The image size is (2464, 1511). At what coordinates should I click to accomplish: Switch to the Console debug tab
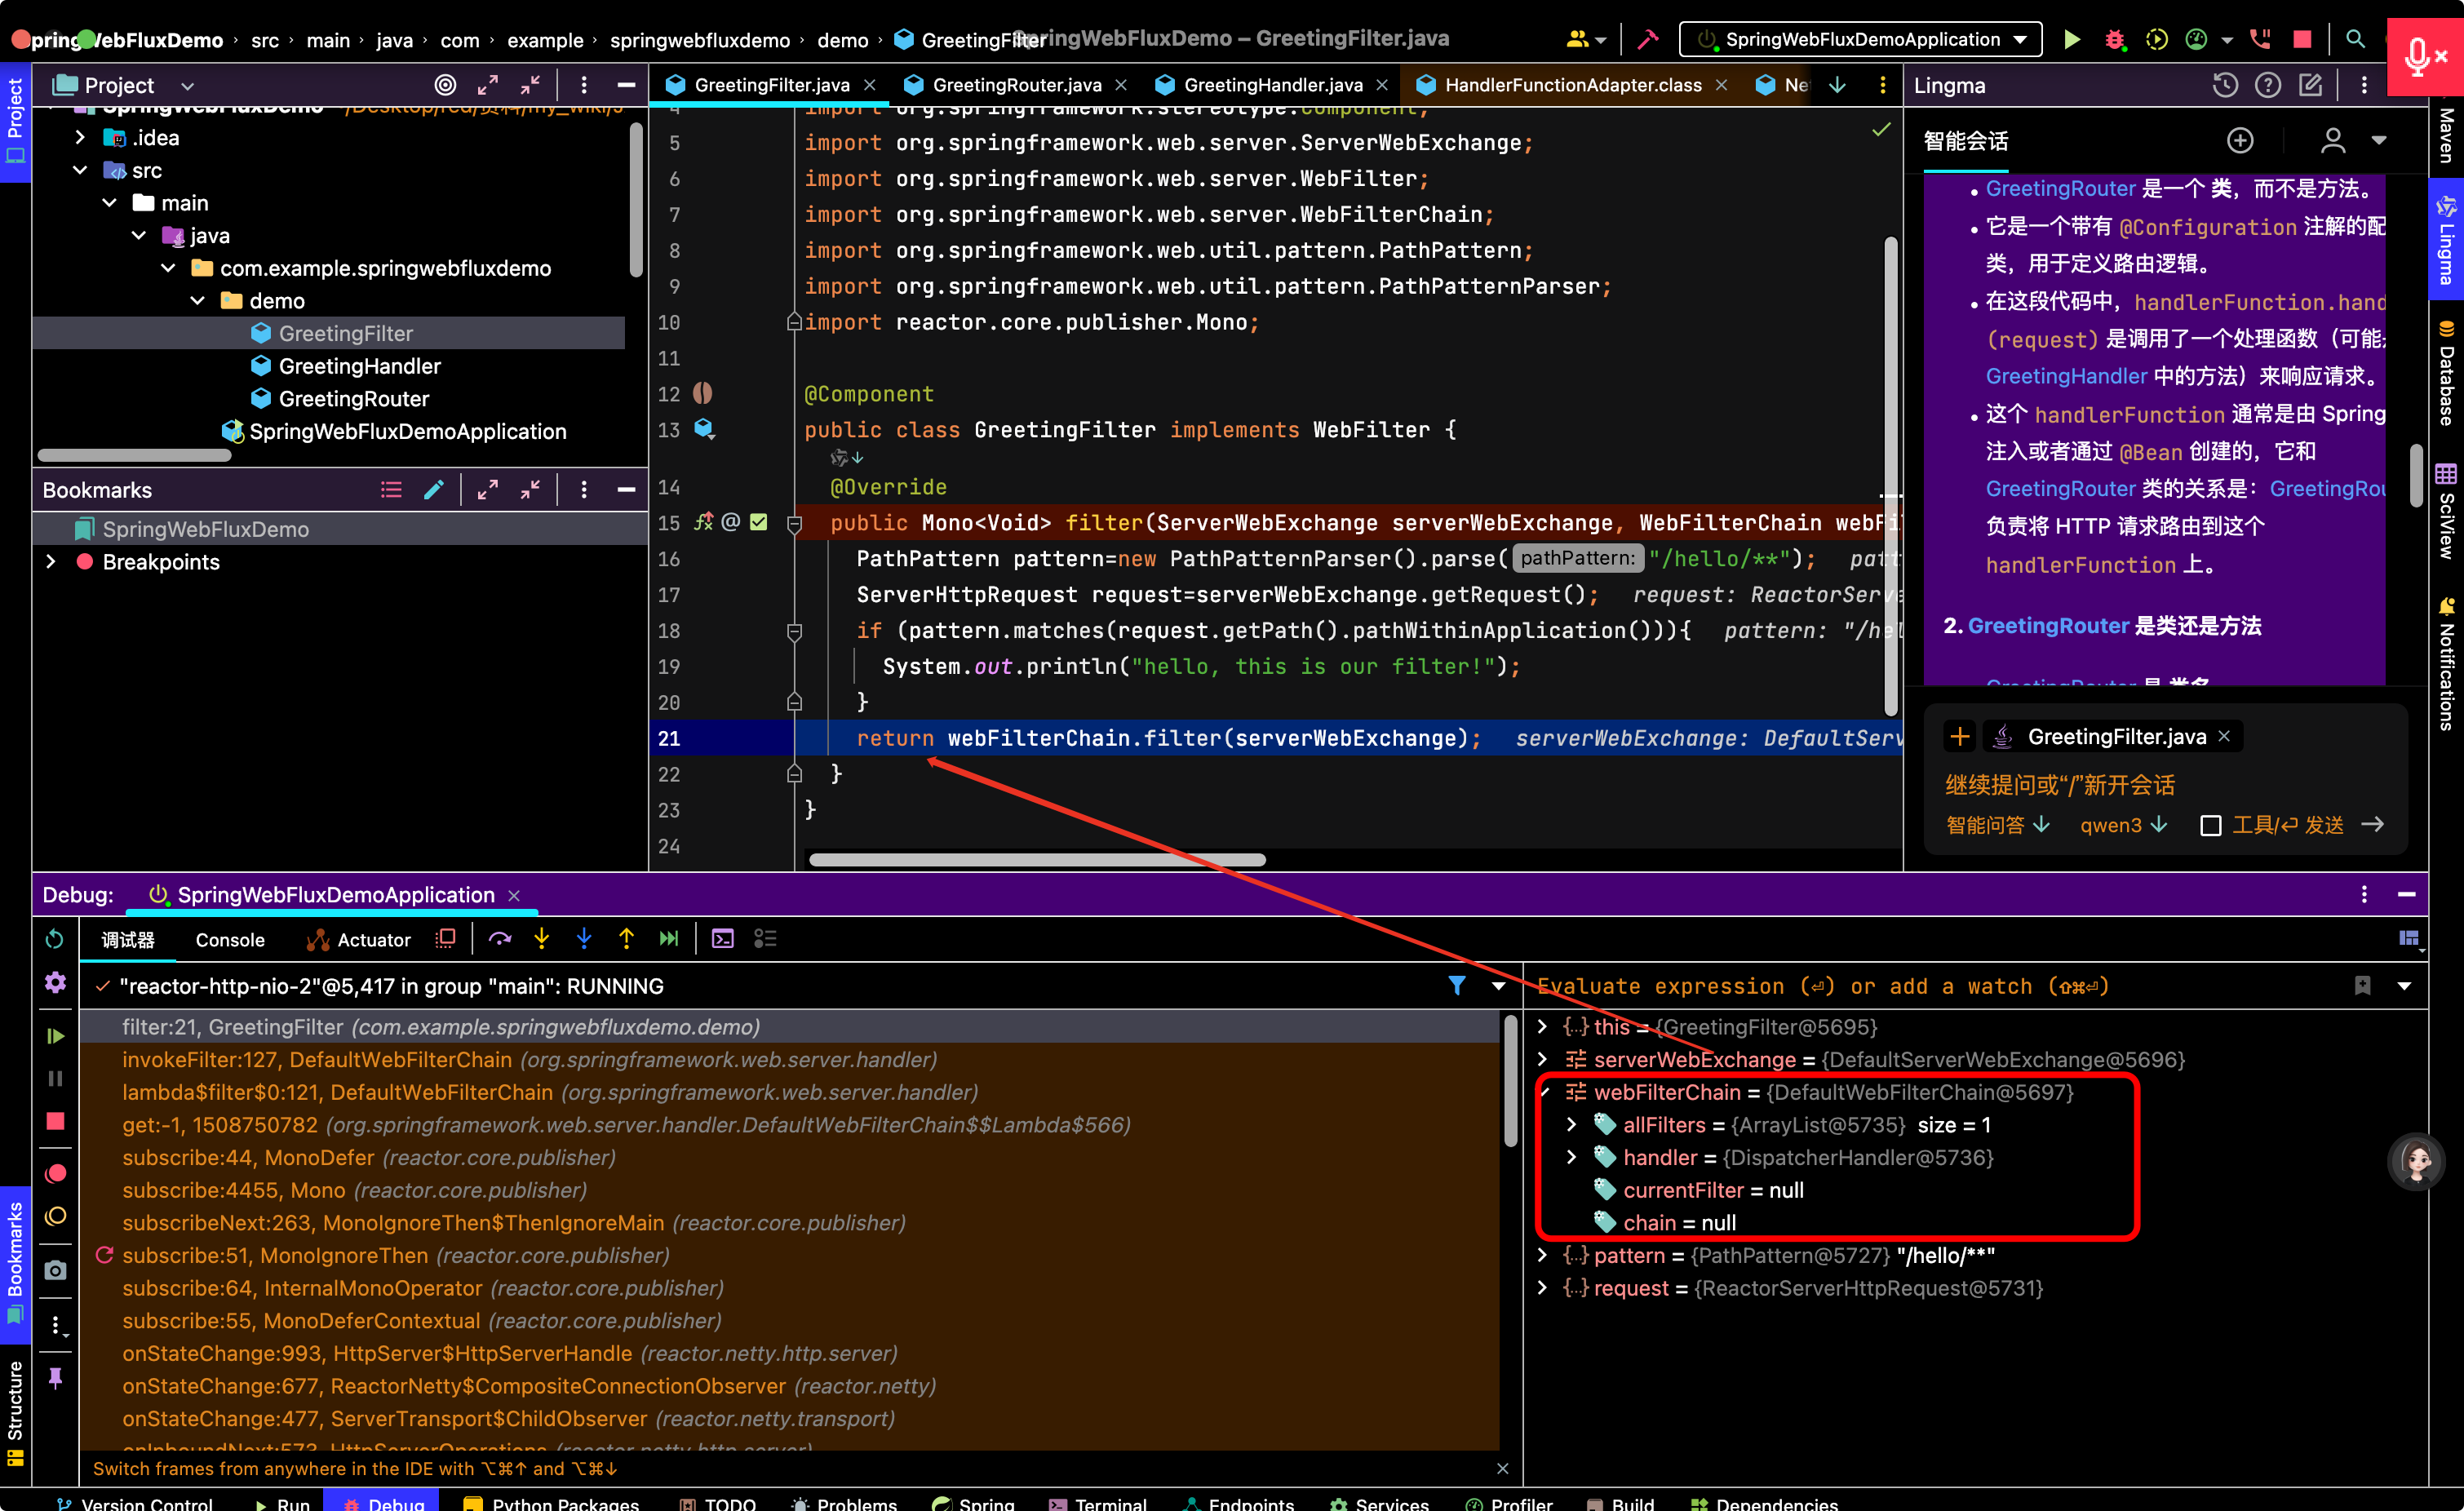click(x=230, y=940)
